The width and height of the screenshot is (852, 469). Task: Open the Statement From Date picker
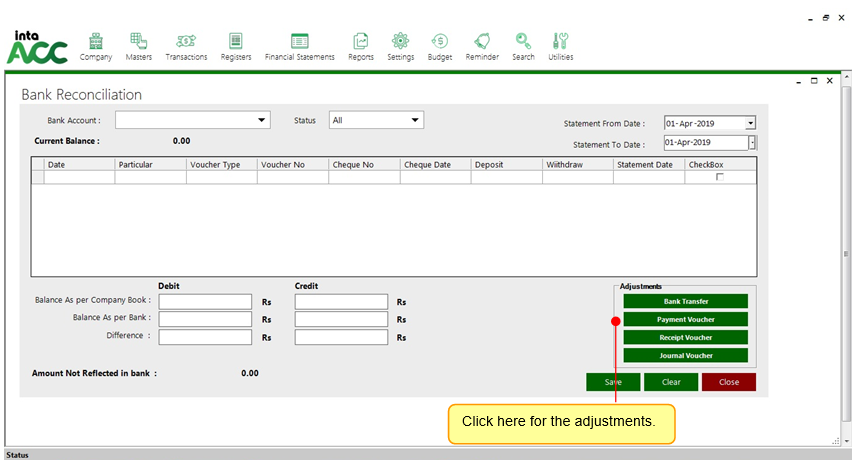click(750, 123)
